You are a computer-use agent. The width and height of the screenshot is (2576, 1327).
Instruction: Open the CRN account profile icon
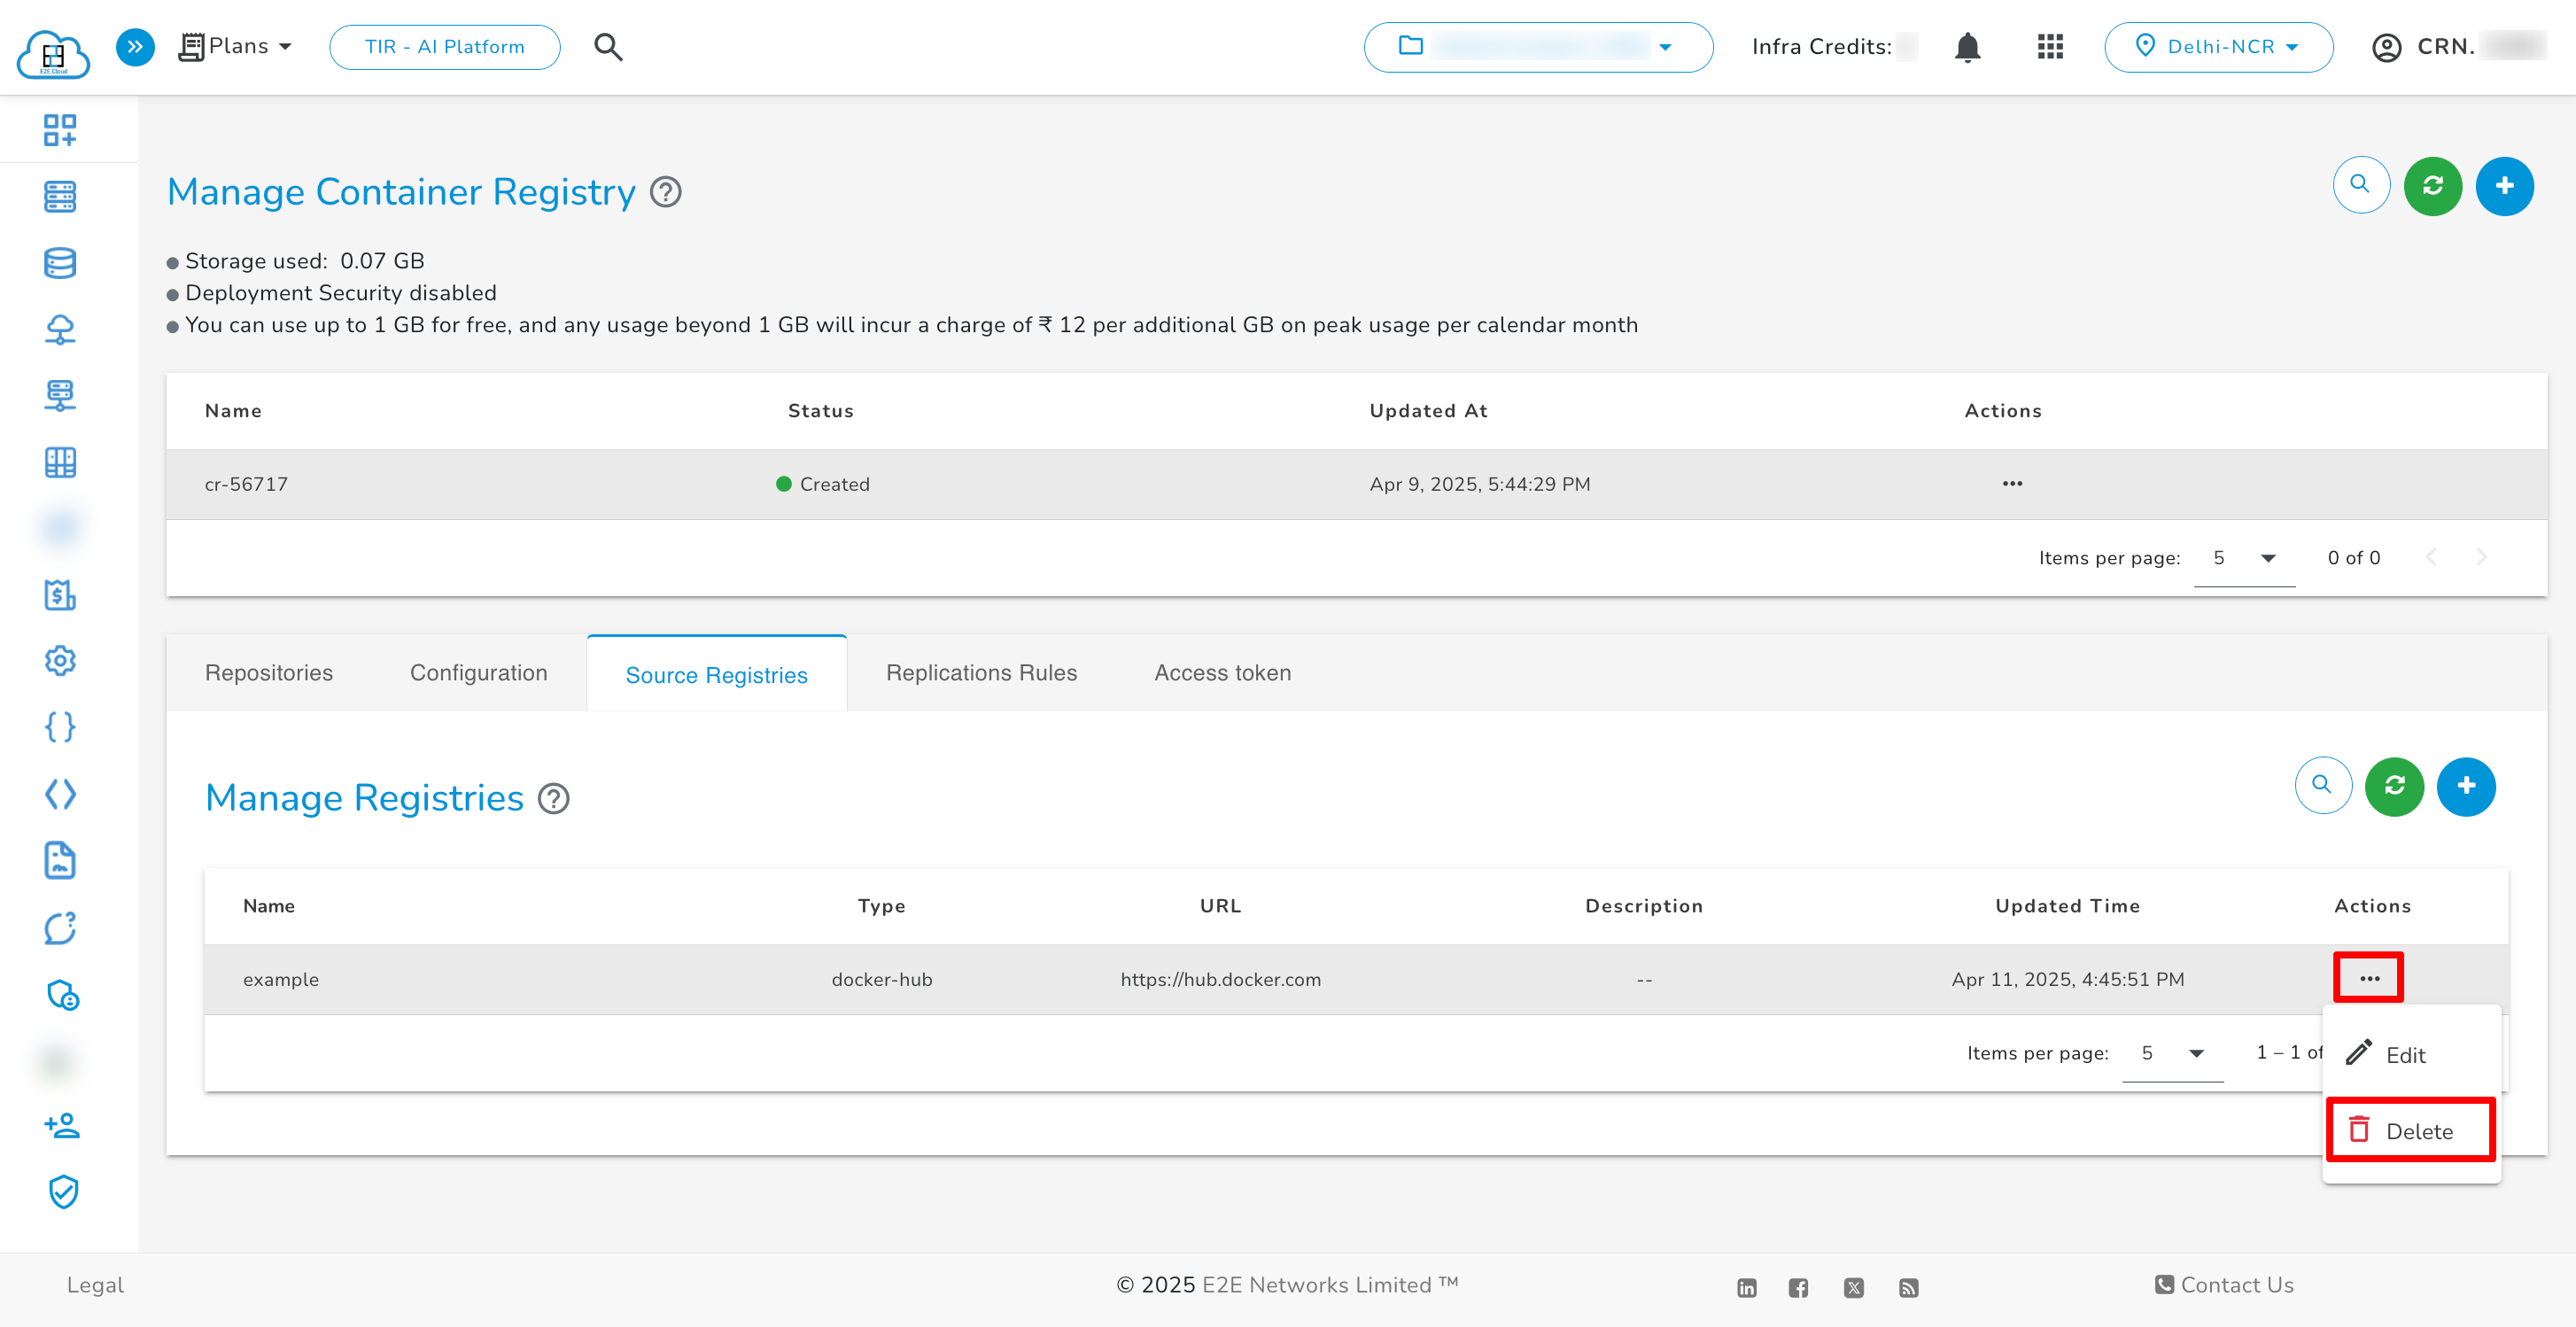[2388, 46]
